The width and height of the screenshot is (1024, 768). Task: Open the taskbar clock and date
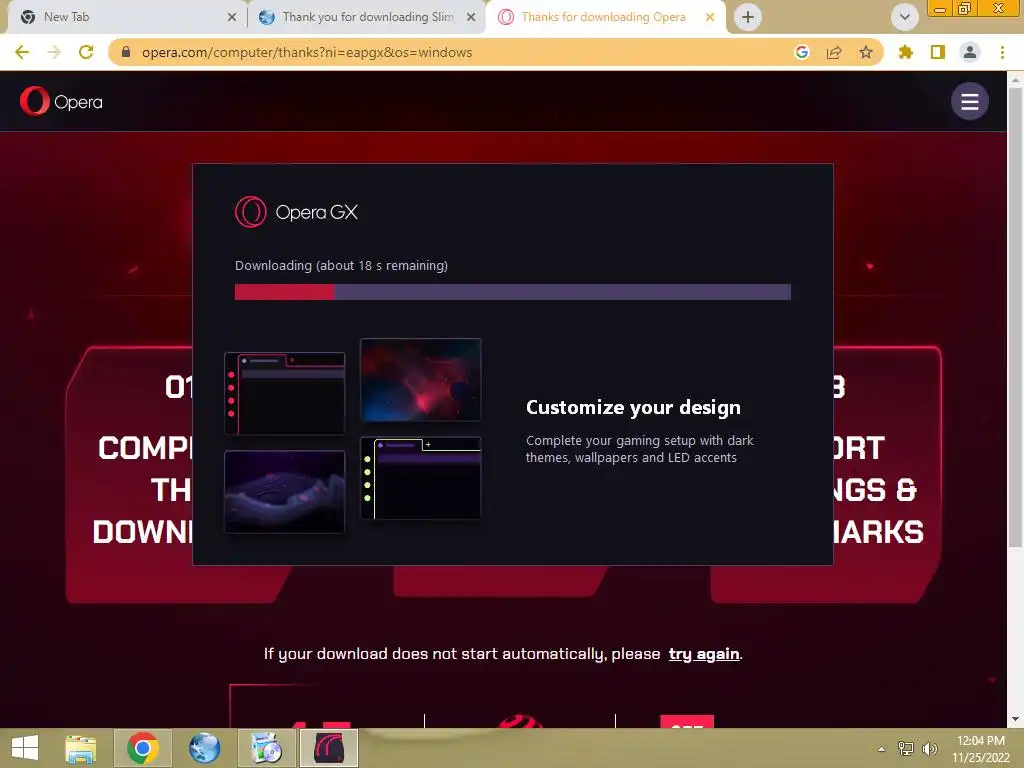pos(981,749)
